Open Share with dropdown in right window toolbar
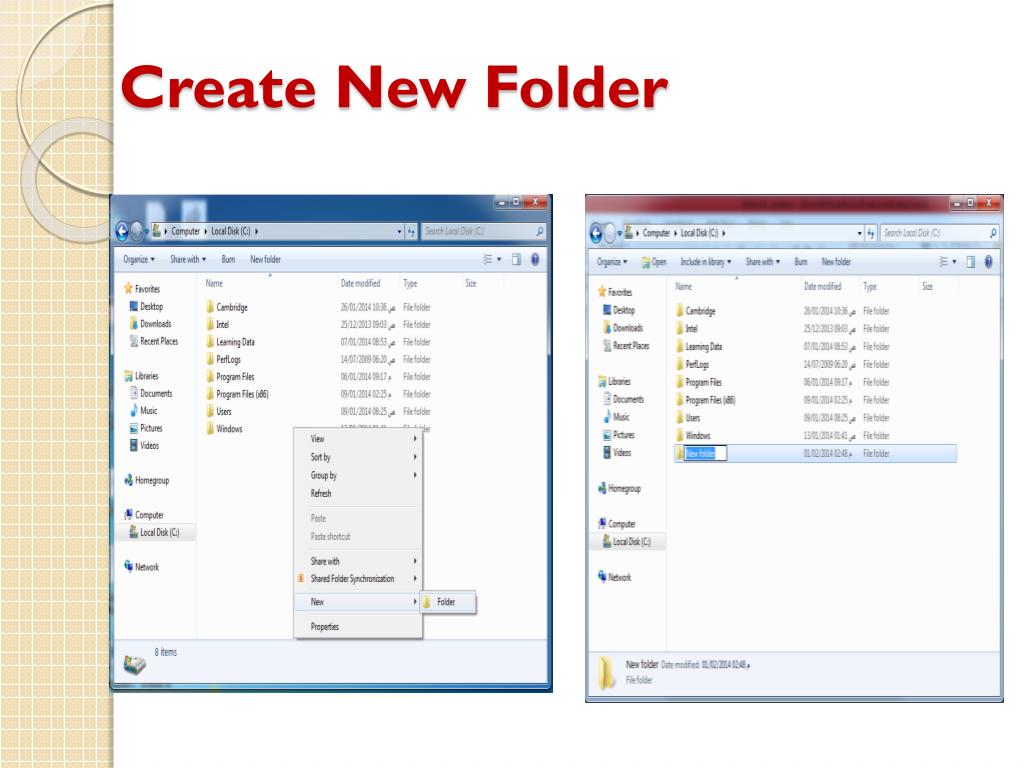 click(x=763, y=262)
